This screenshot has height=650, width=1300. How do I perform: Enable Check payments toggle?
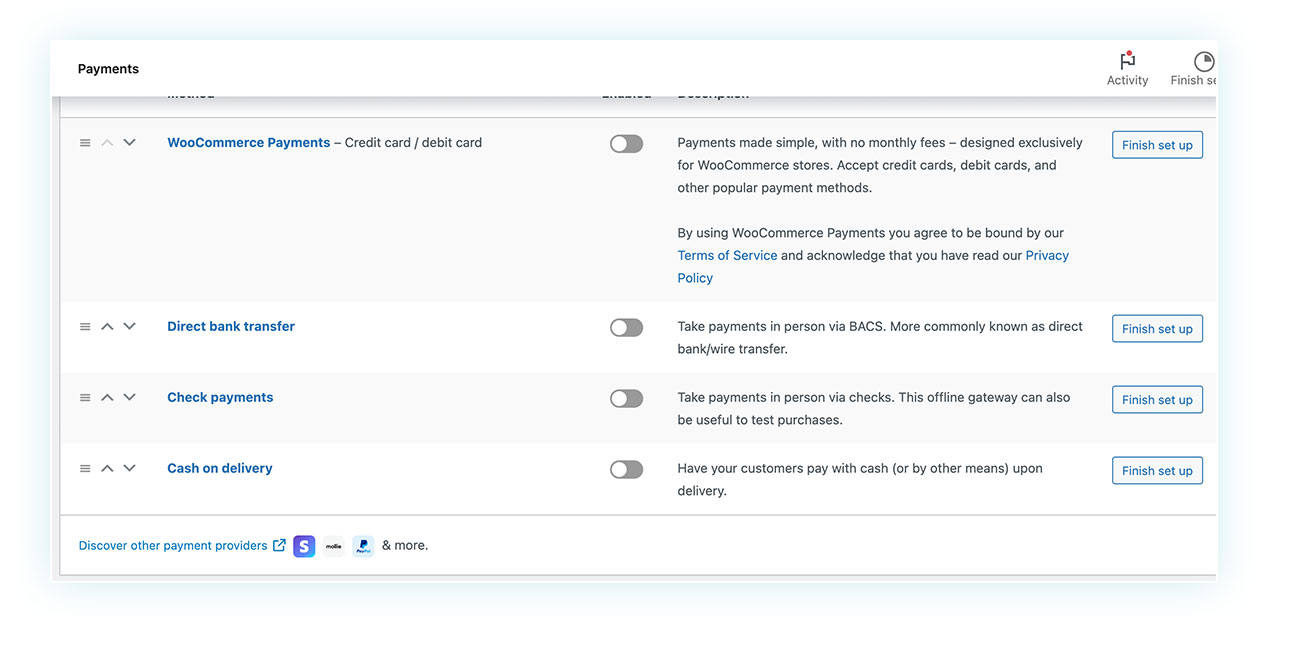pyautogui.click(x=626, y=399)
